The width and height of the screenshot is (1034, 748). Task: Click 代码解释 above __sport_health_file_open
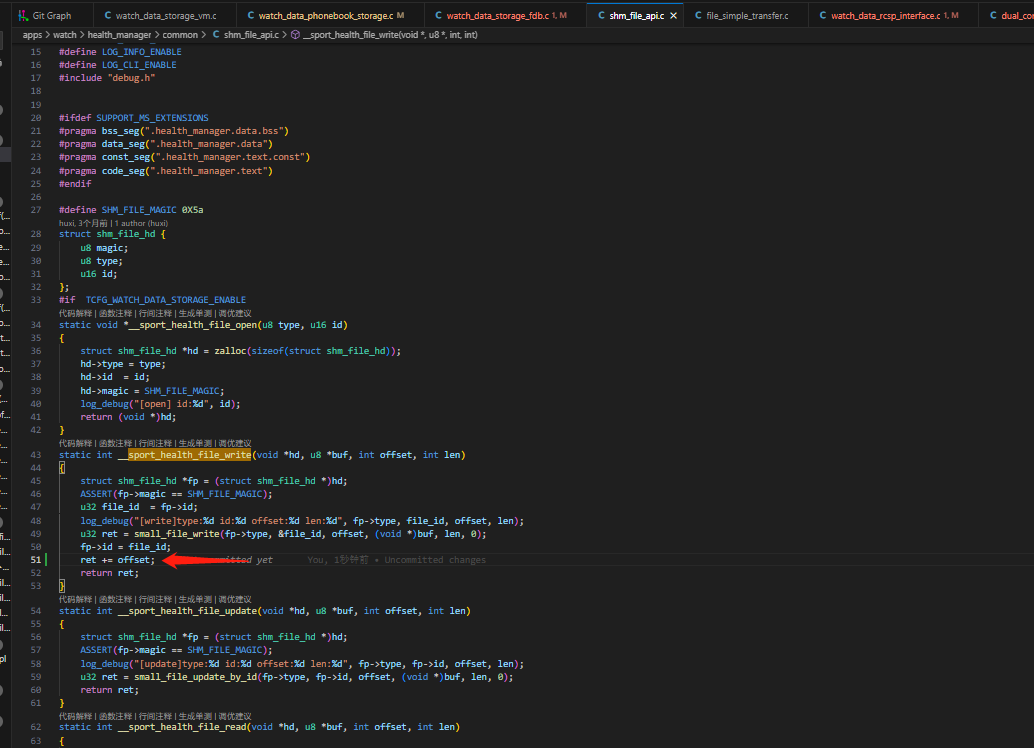[75, 313]
